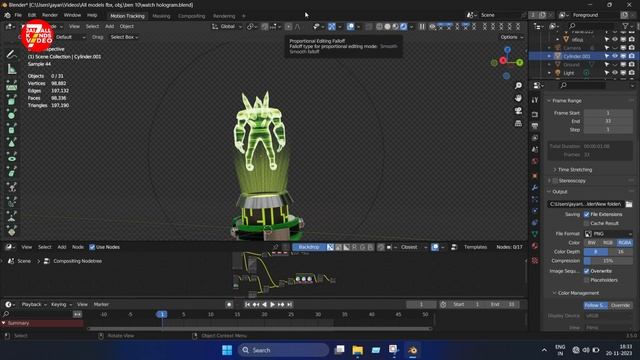Toggle snapping magnet-area icon in header
This screenshot has width=640, height=360.
coord(265,27)
